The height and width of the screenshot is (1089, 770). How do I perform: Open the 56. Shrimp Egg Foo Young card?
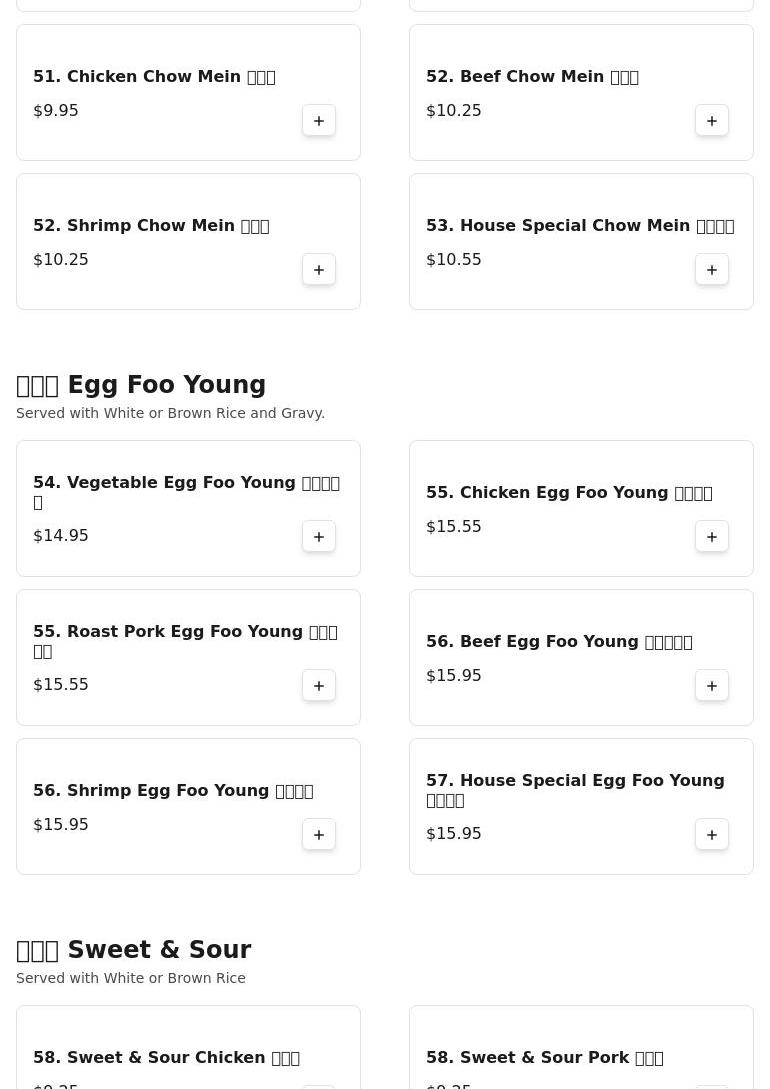(x=188, y=806)
